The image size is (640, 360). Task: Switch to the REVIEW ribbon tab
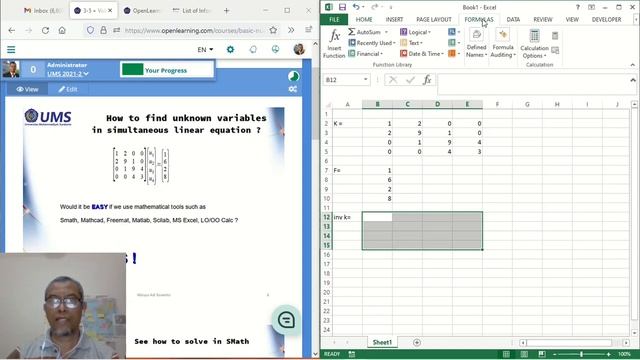[x=542, y=19]
